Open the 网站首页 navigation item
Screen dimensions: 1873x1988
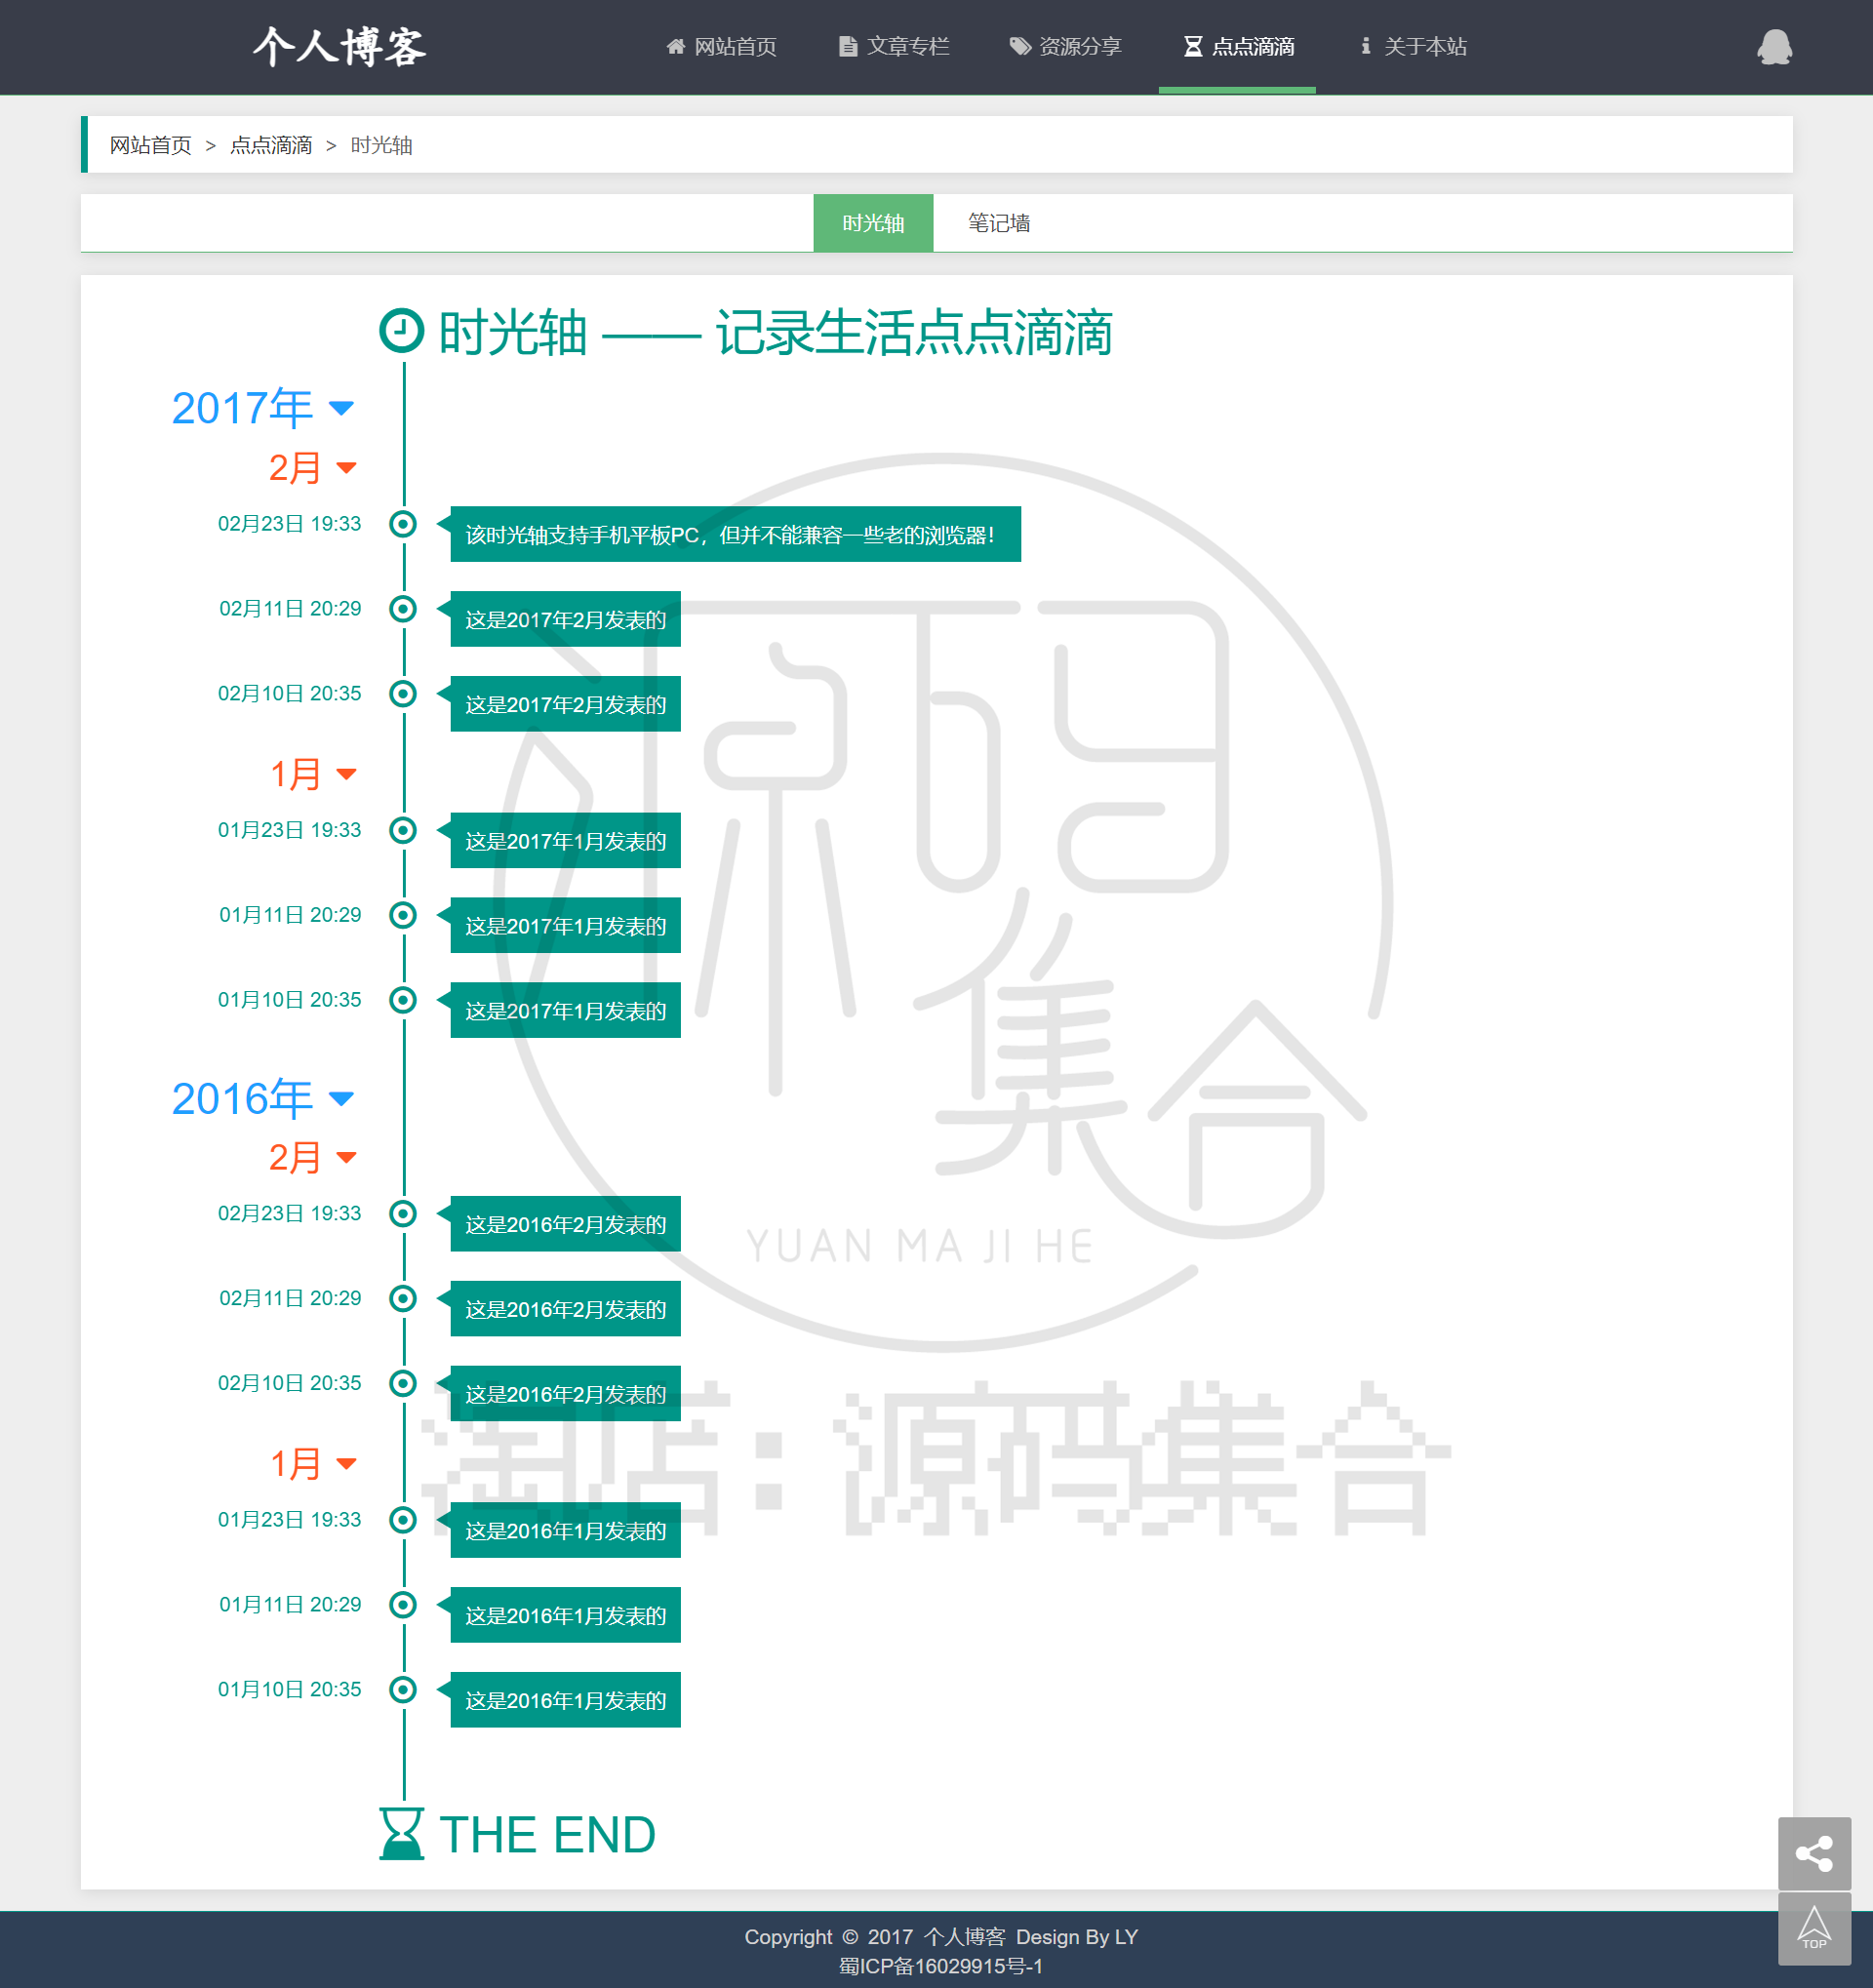(x=721, y=47)
